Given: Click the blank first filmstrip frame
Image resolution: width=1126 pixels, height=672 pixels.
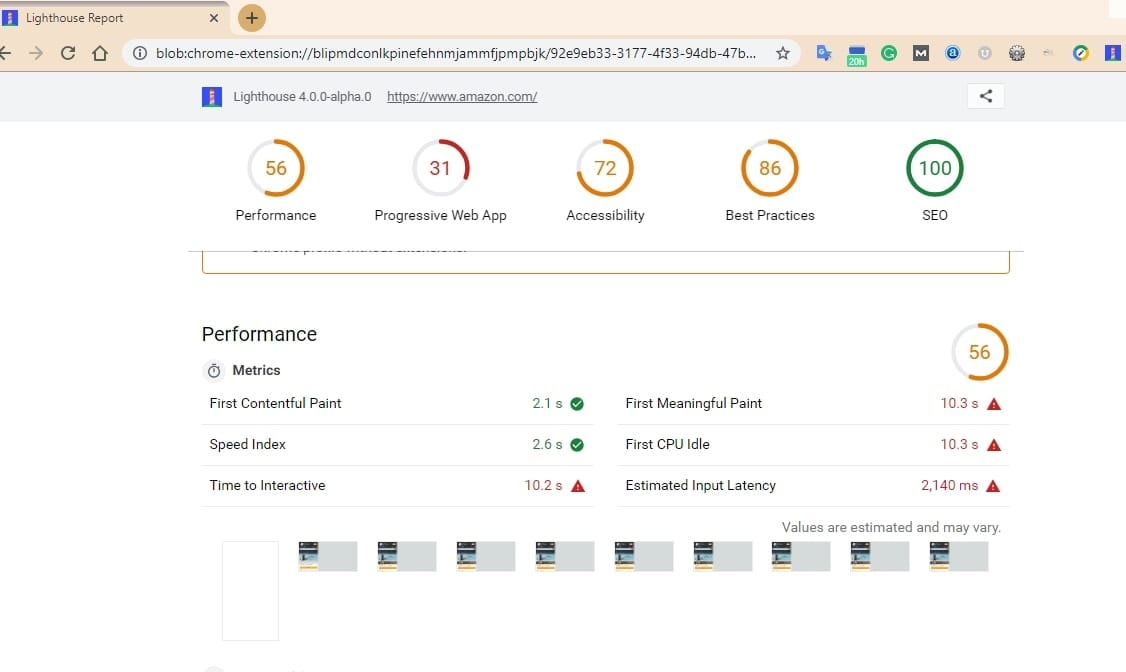Looking at the screenshot, I should tap(250, 591).
